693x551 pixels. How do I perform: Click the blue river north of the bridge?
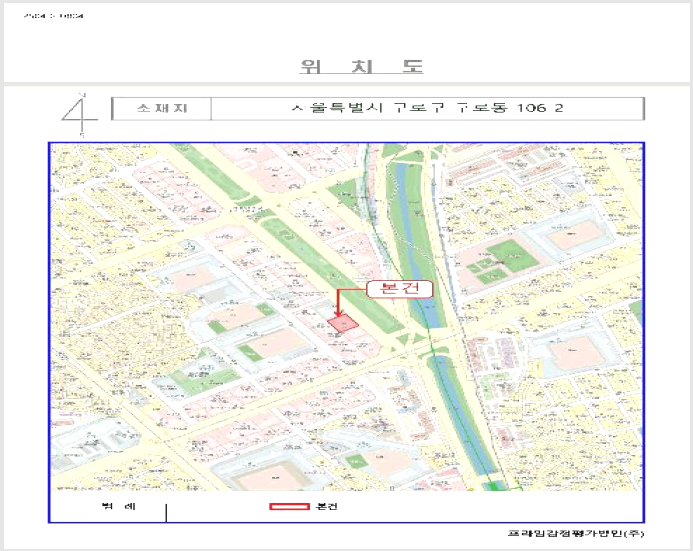(415, 241)
